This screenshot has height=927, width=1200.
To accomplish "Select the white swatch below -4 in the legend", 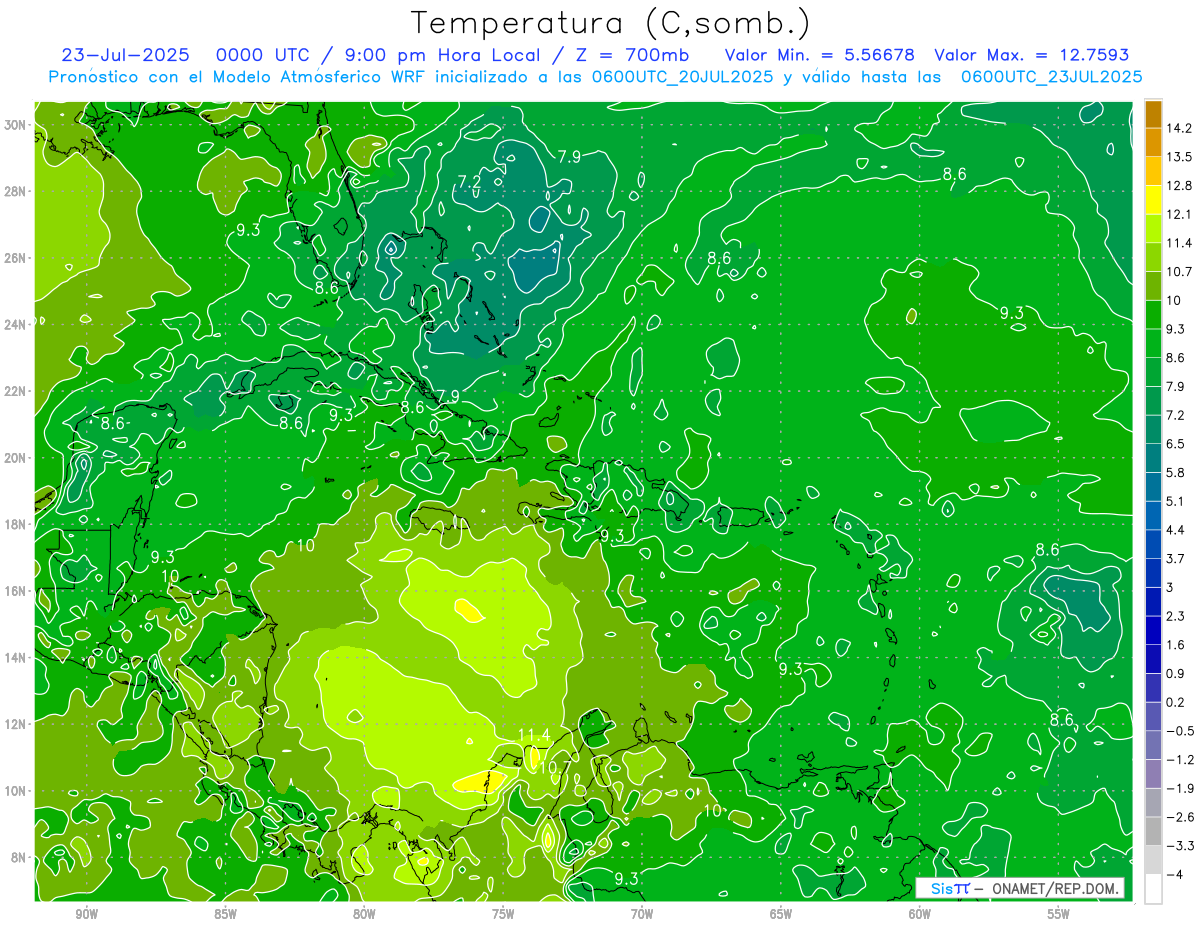I will pos(1153,889).
